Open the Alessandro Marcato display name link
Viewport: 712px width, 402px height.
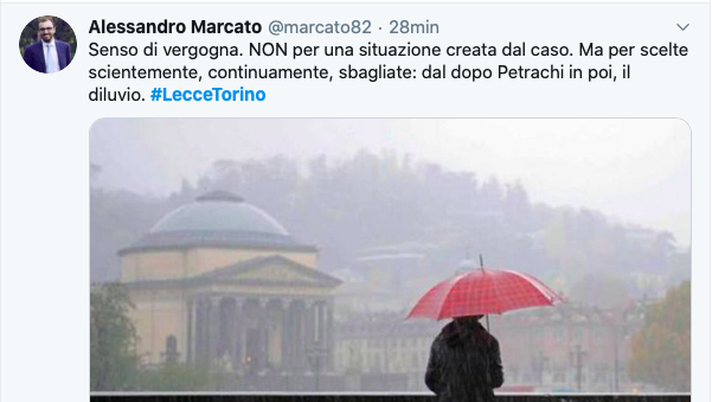175,27
